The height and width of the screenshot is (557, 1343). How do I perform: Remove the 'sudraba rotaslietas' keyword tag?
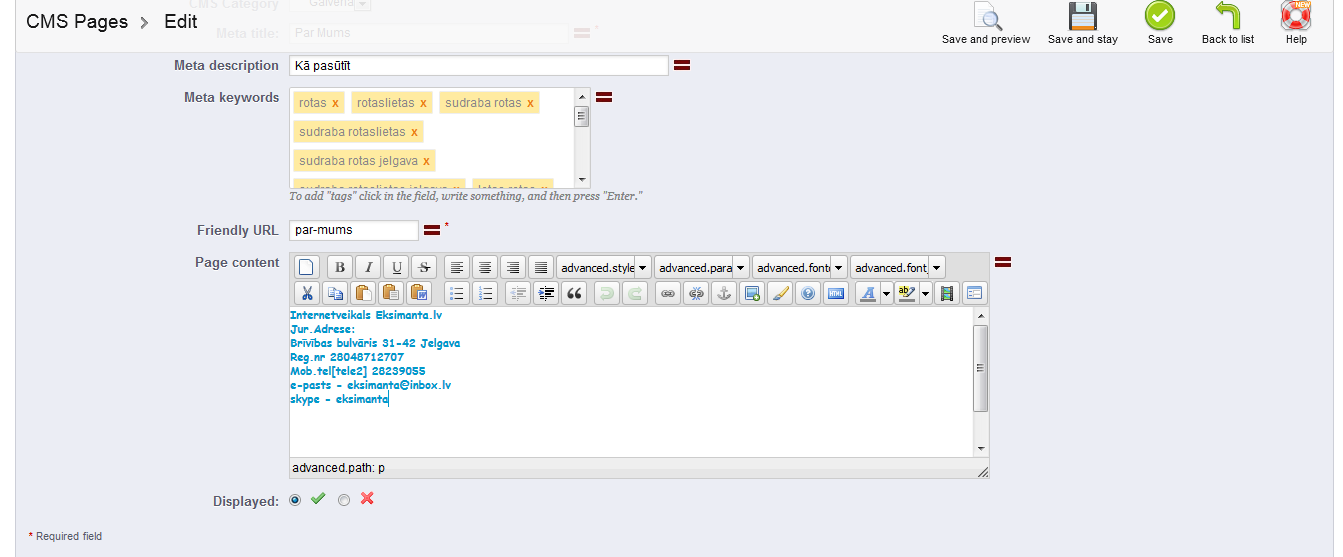pyautogui.click(x=414, y=132)
